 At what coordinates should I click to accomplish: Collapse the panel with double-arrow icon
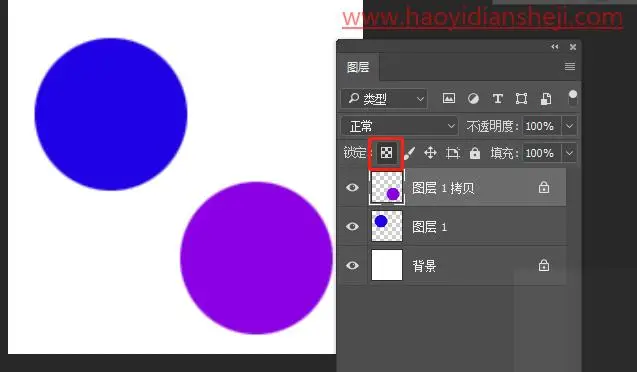(x=555, y=47)
